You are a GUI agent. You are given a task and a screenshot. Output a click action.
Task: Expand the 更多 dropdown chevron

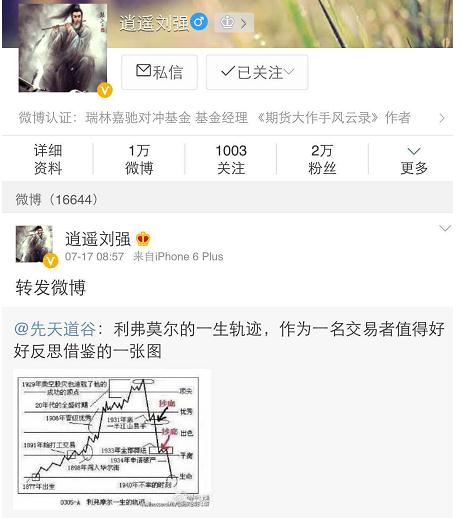coord(414,151)
